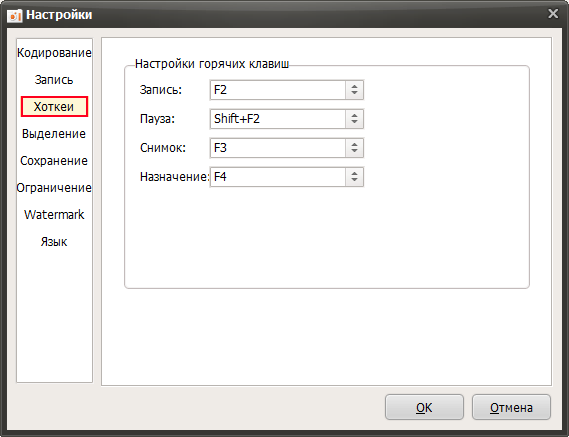Image resolution: width=569 pixels, height=437 pixels.
Task: Open the Кодирование settings tab
Action: pyautogui.click(x=54, y=53)
